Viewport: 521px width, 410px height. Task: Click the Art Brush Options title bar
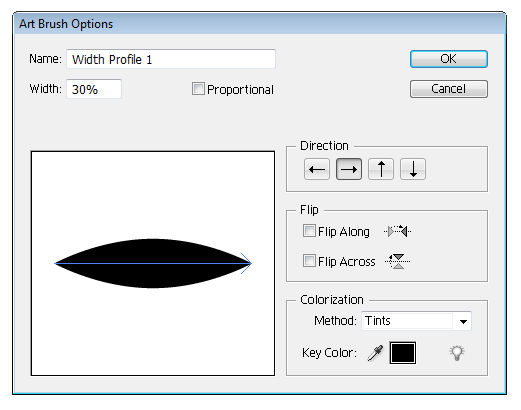(x=260, y=24)
